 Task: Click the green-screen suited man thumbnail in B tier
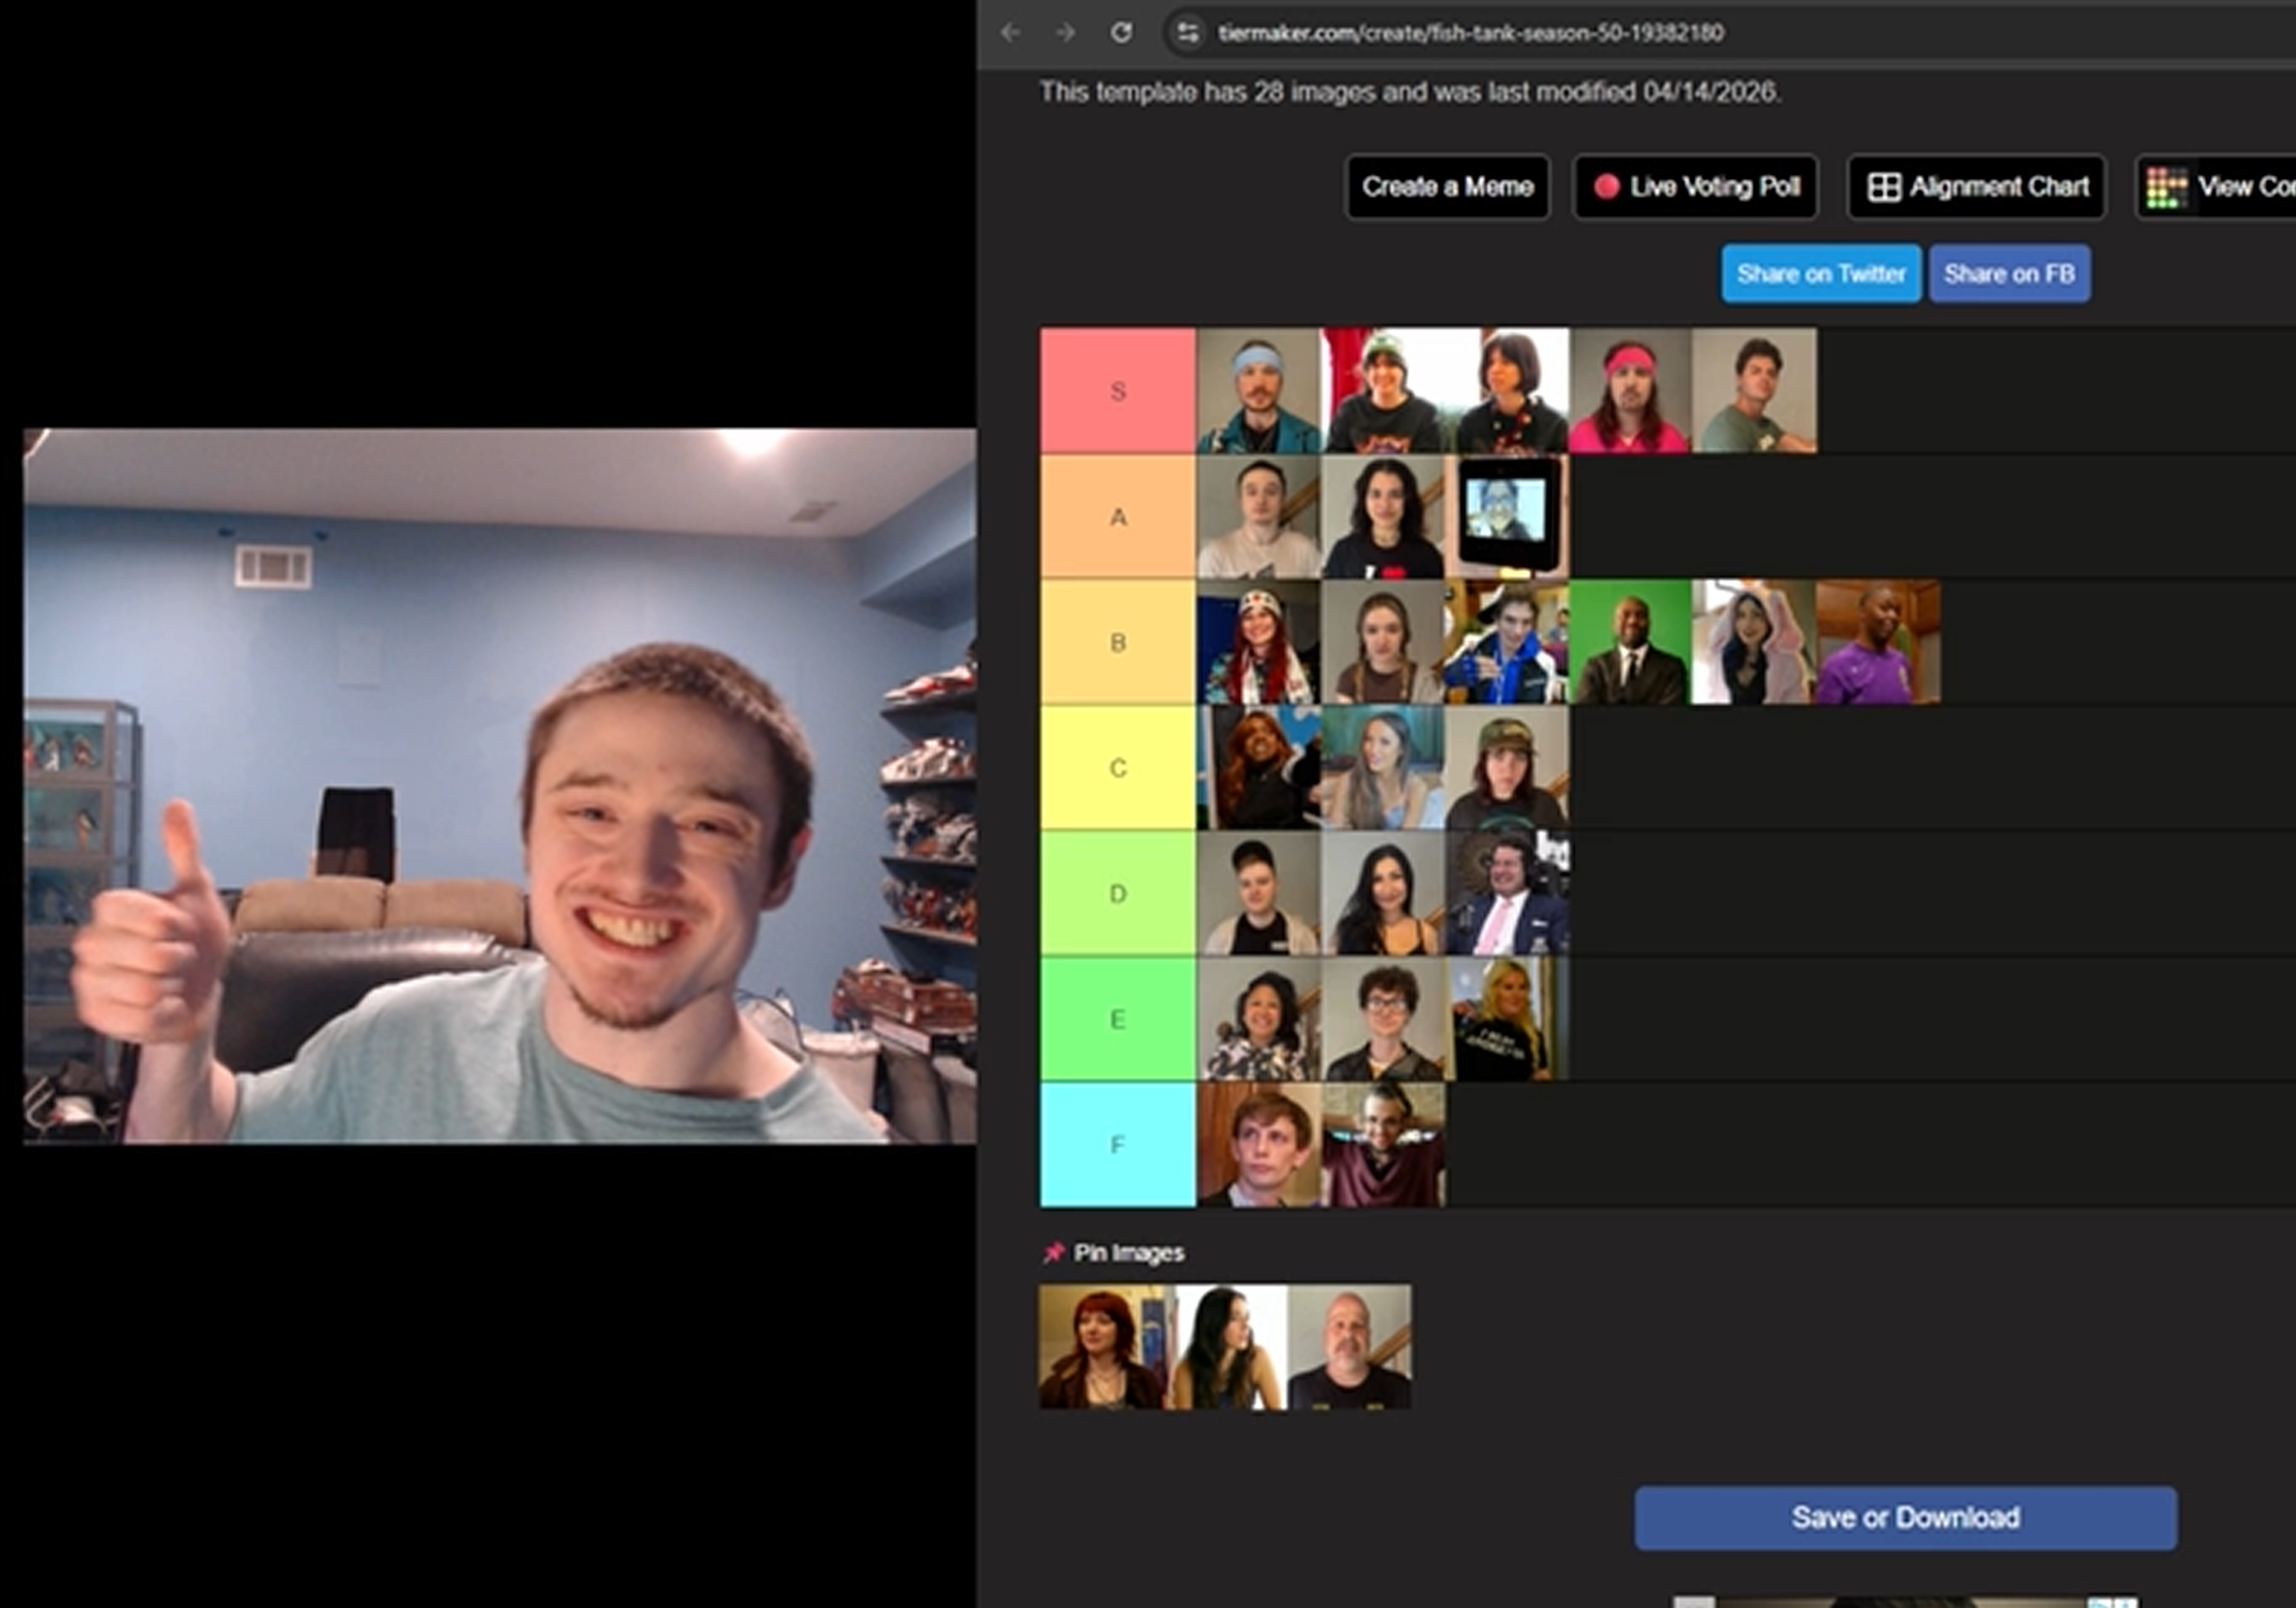pos(1630,642)
